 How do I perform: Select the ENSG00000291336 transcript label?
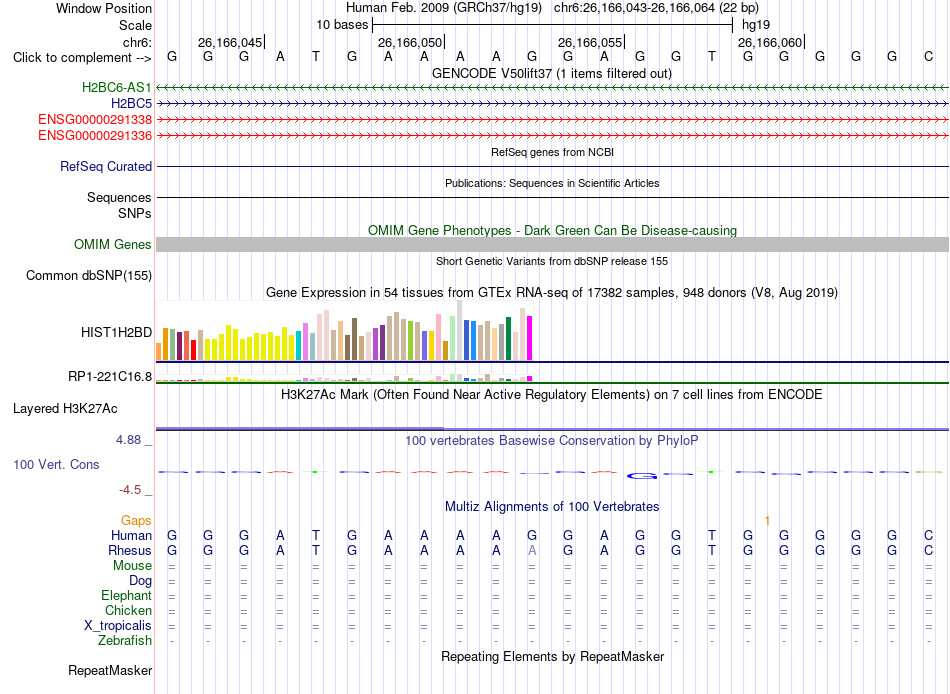point(95,135)
